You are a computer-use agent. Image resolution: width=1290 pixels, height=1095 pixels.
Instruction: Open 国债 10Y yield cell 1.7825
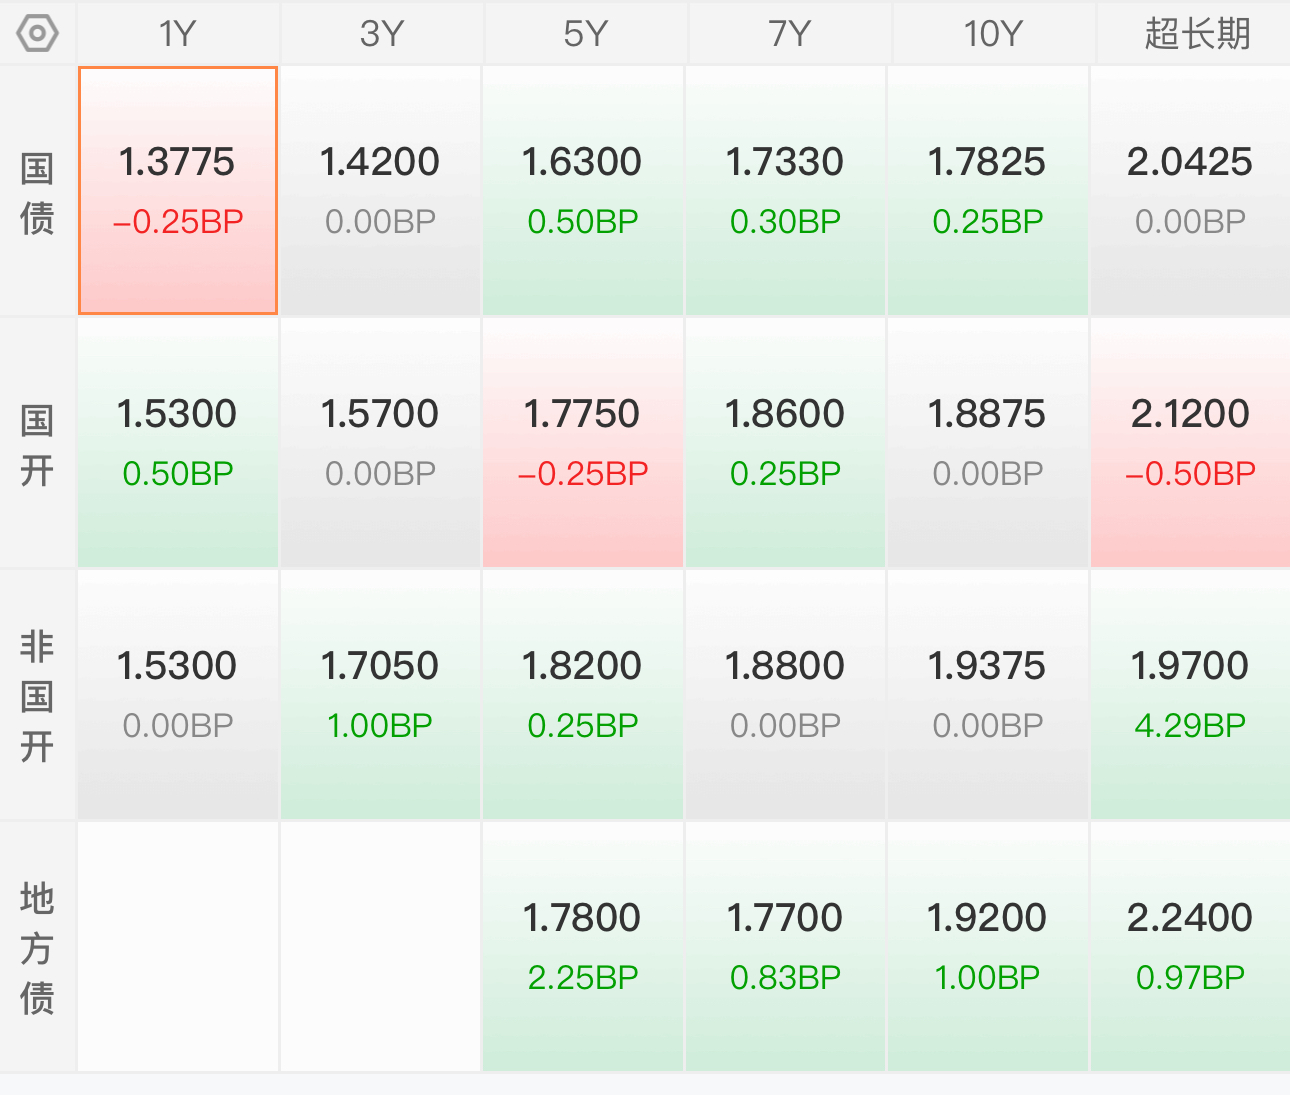click(x=987, y=191)
